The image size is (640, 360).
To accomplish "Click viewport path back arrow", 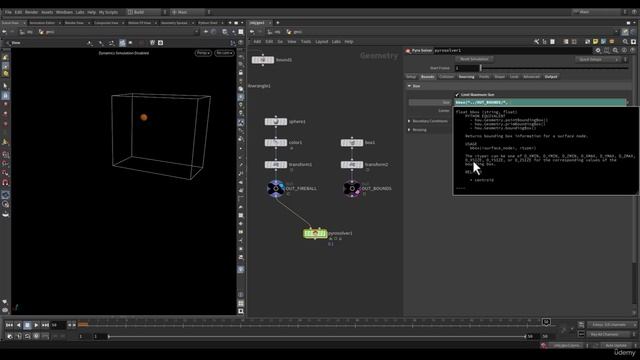I will 4,32.
